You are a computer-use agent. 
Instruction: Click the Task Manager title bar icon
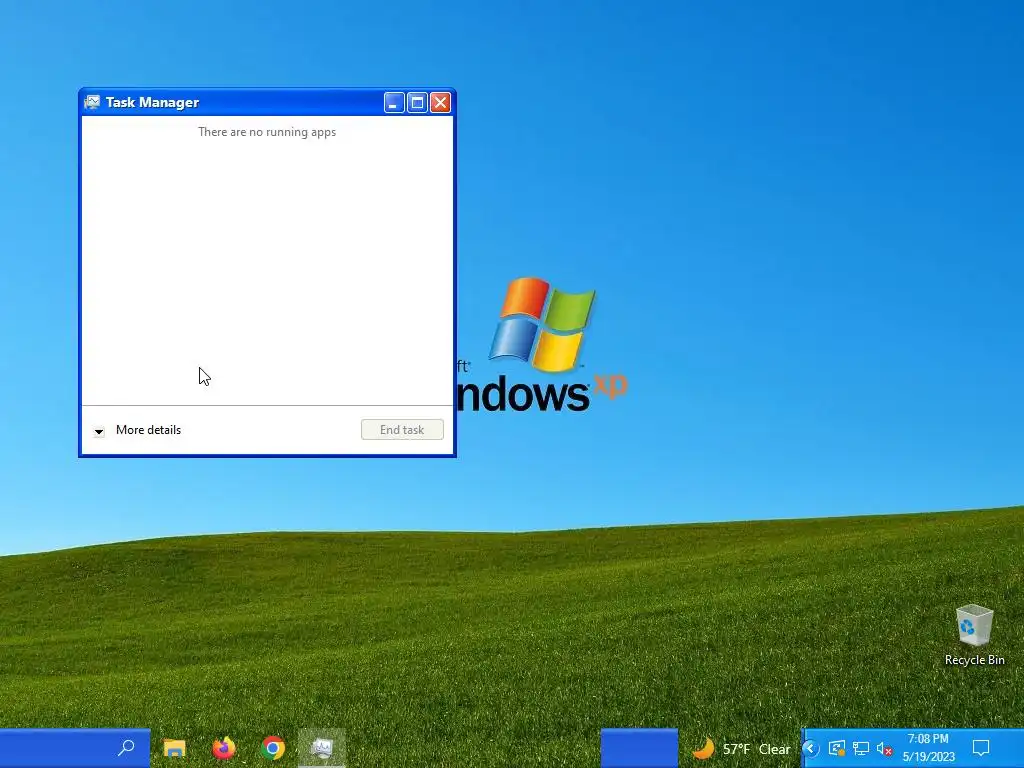pyautogui.click(x=92, y=103)
